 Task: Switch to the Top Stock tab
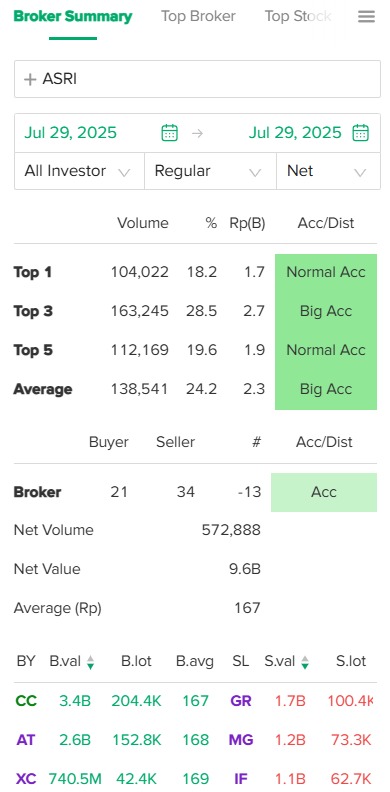click(298, 16)
